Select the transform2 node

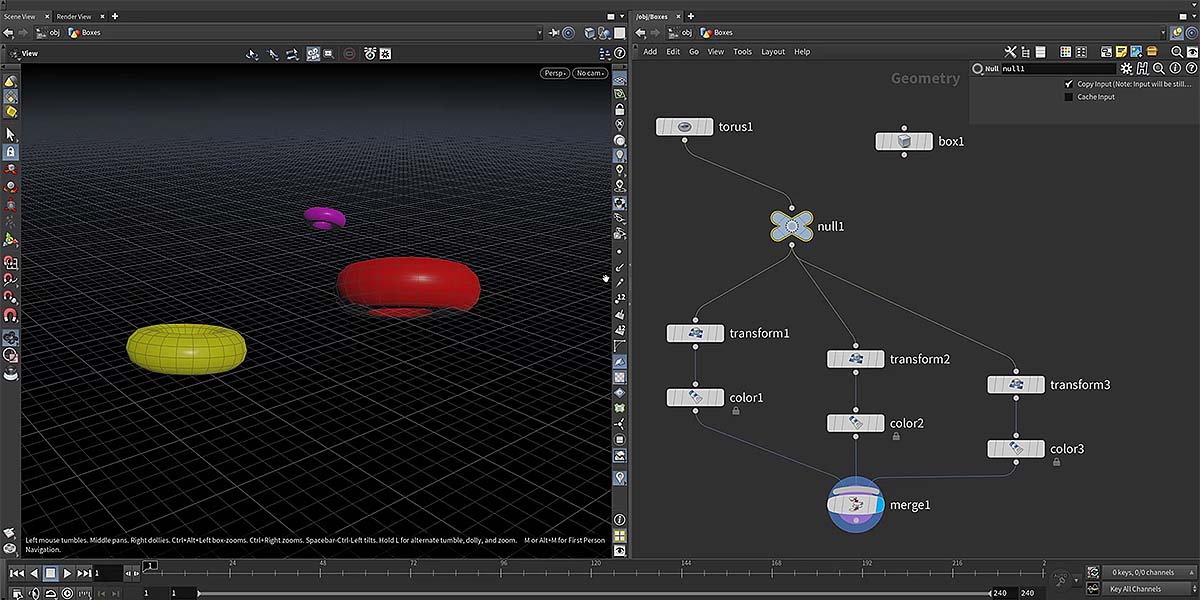point(856,359)
